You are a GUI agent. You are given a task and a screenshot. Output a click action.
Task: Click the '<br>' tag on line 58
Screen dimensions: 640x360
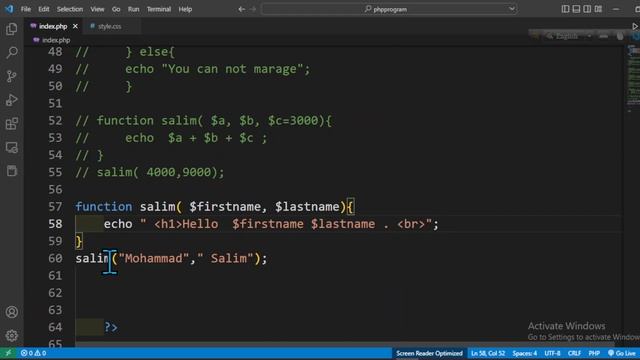click(x=411, y=224)
